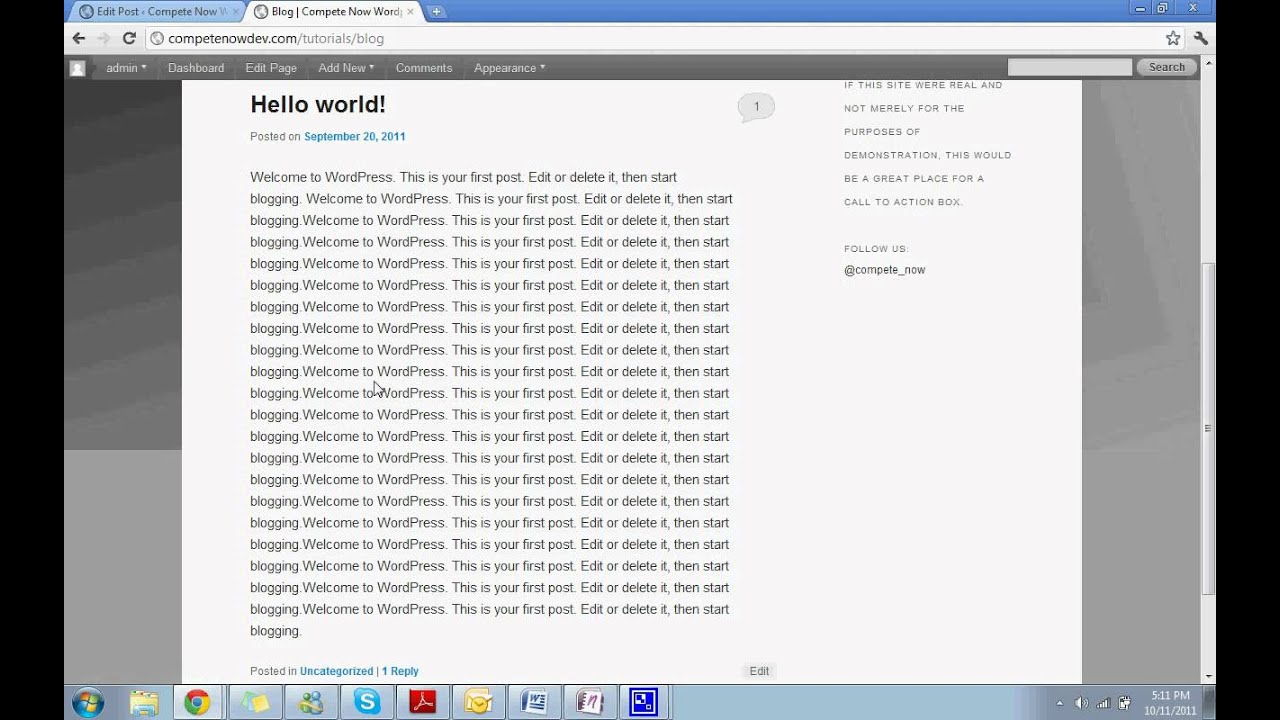Open Microsoft Word from the taskbar
The image size is (1280, 720).
[534, 703]
